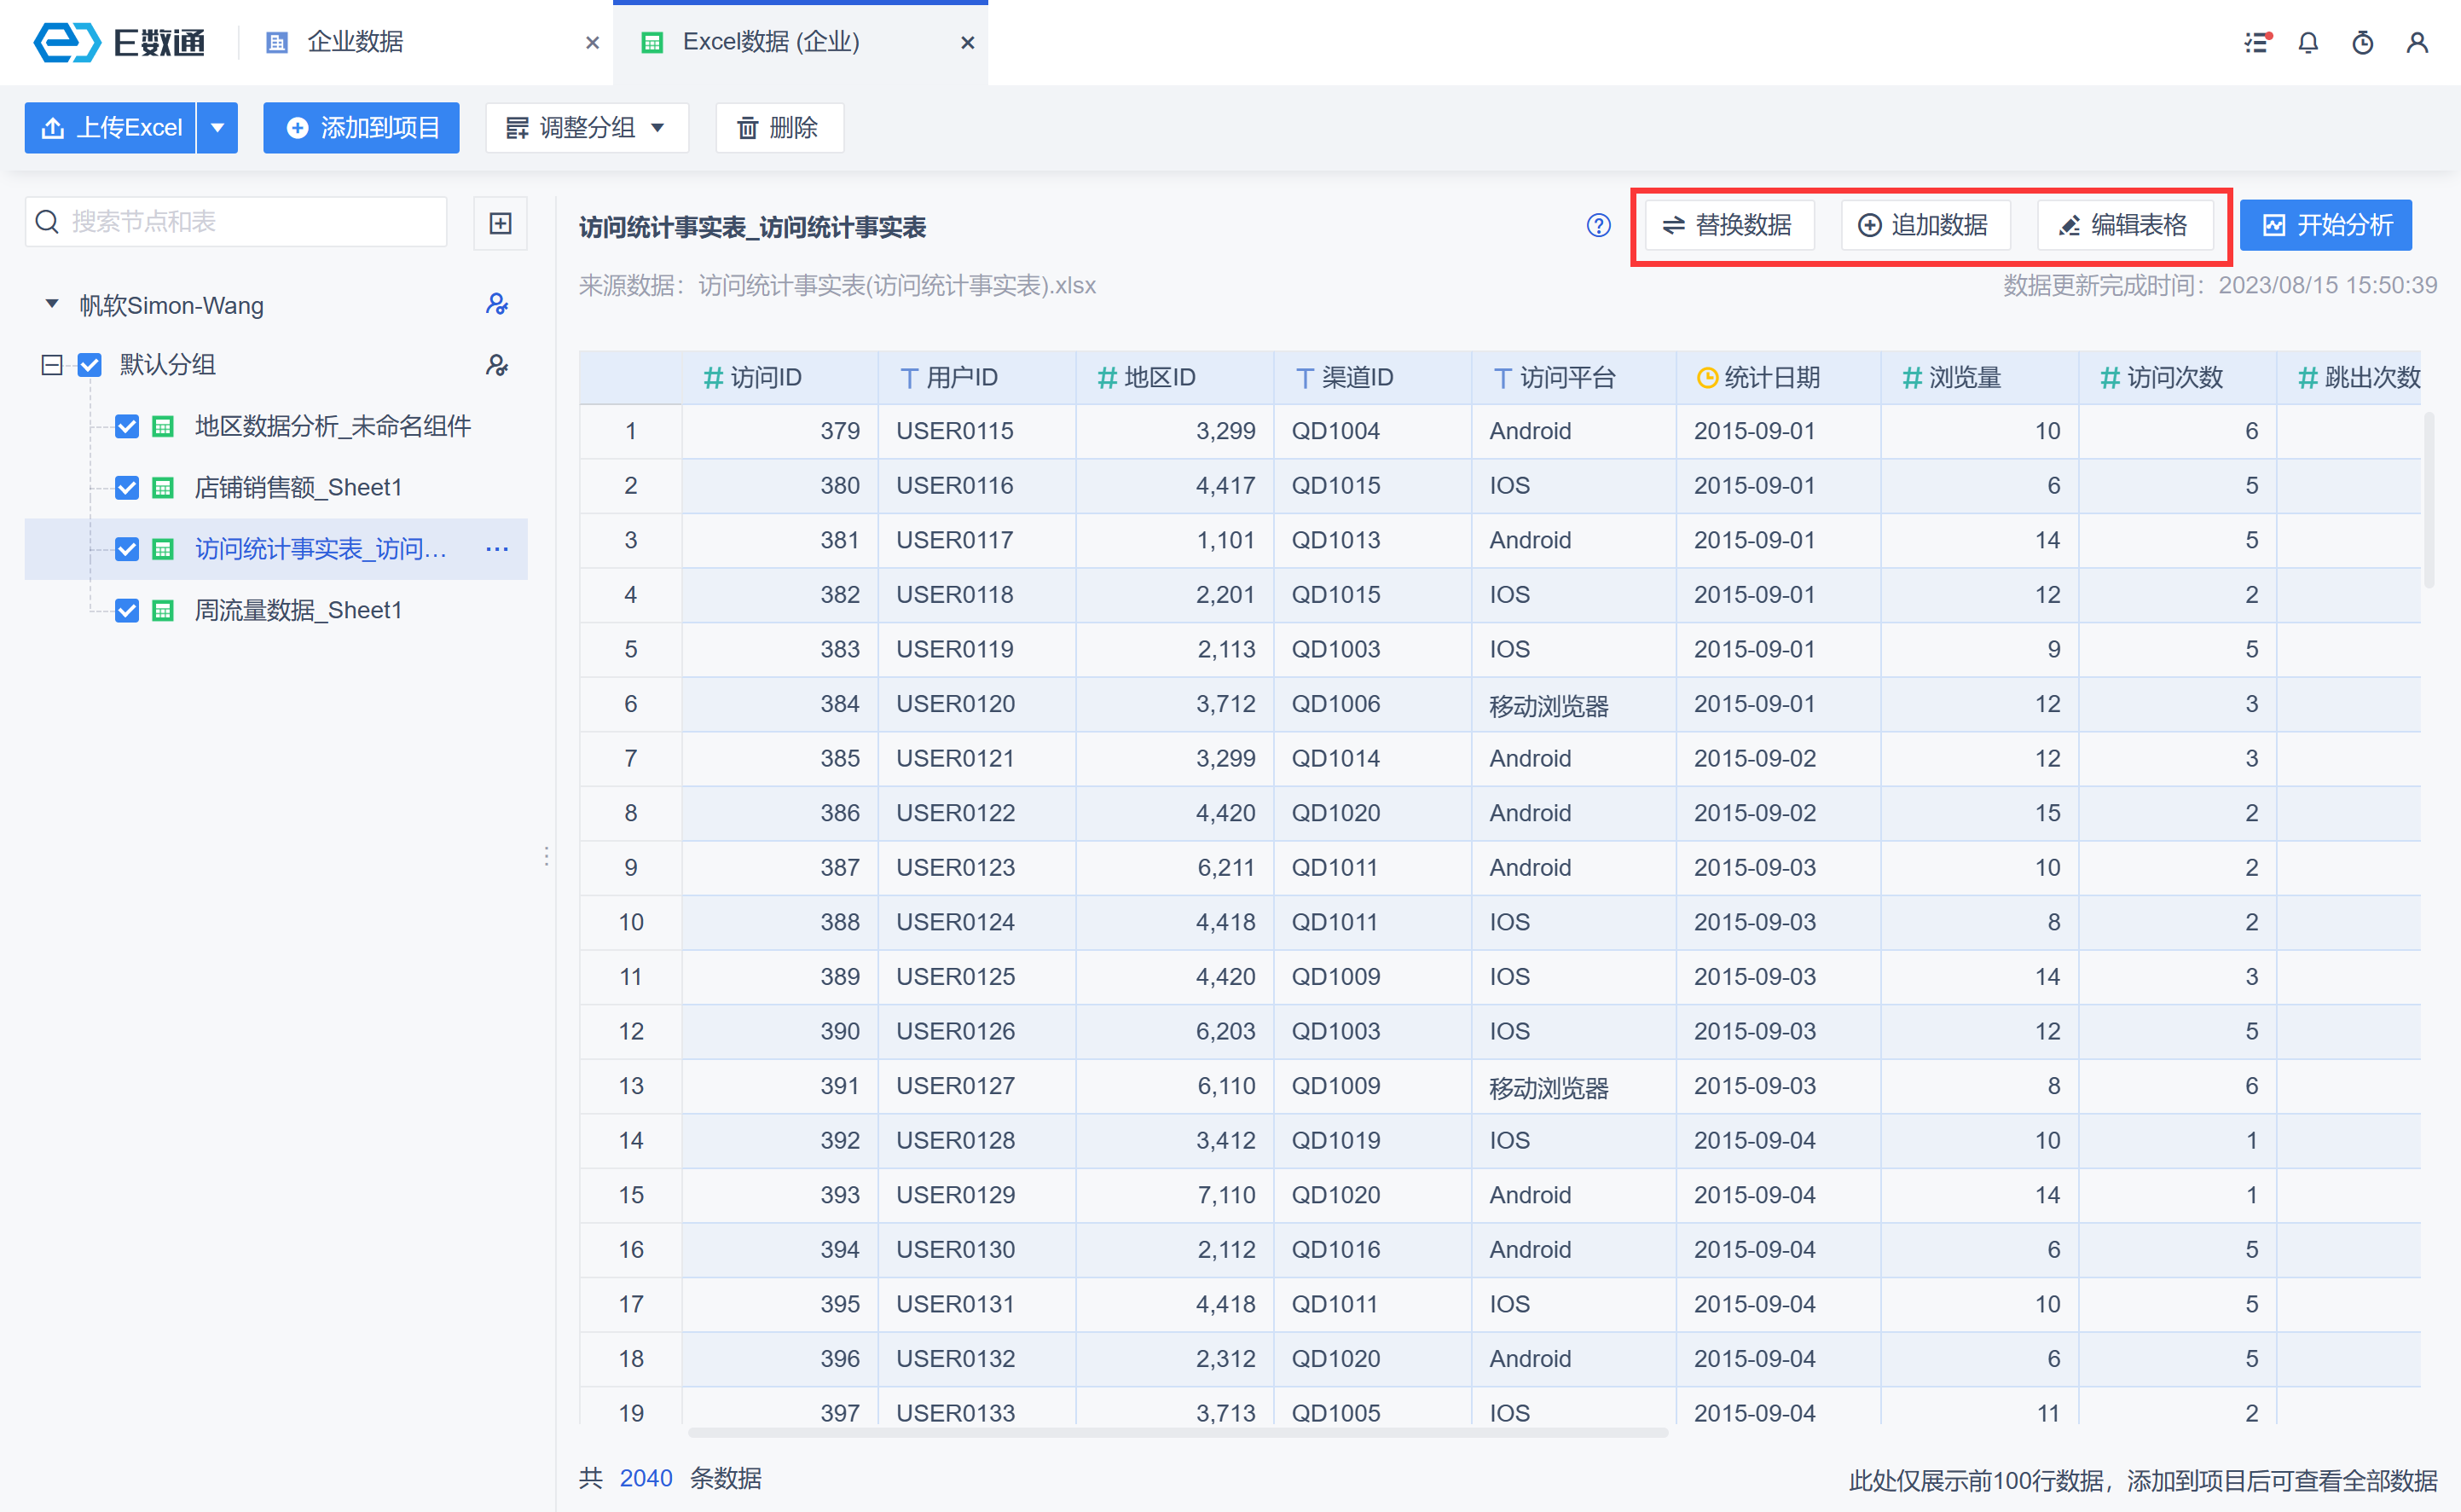Select the 地区数据分析_未命名组件 table
The image size is (2461, 1512).
click(332, 427)
